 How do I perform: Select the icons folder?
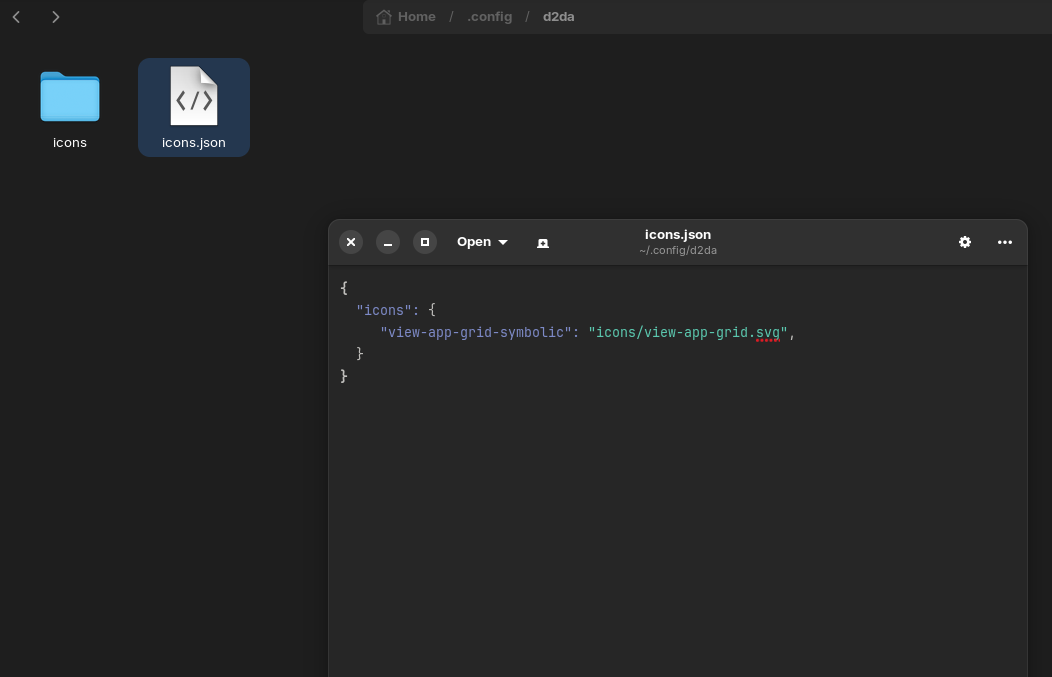click(70, 97)
